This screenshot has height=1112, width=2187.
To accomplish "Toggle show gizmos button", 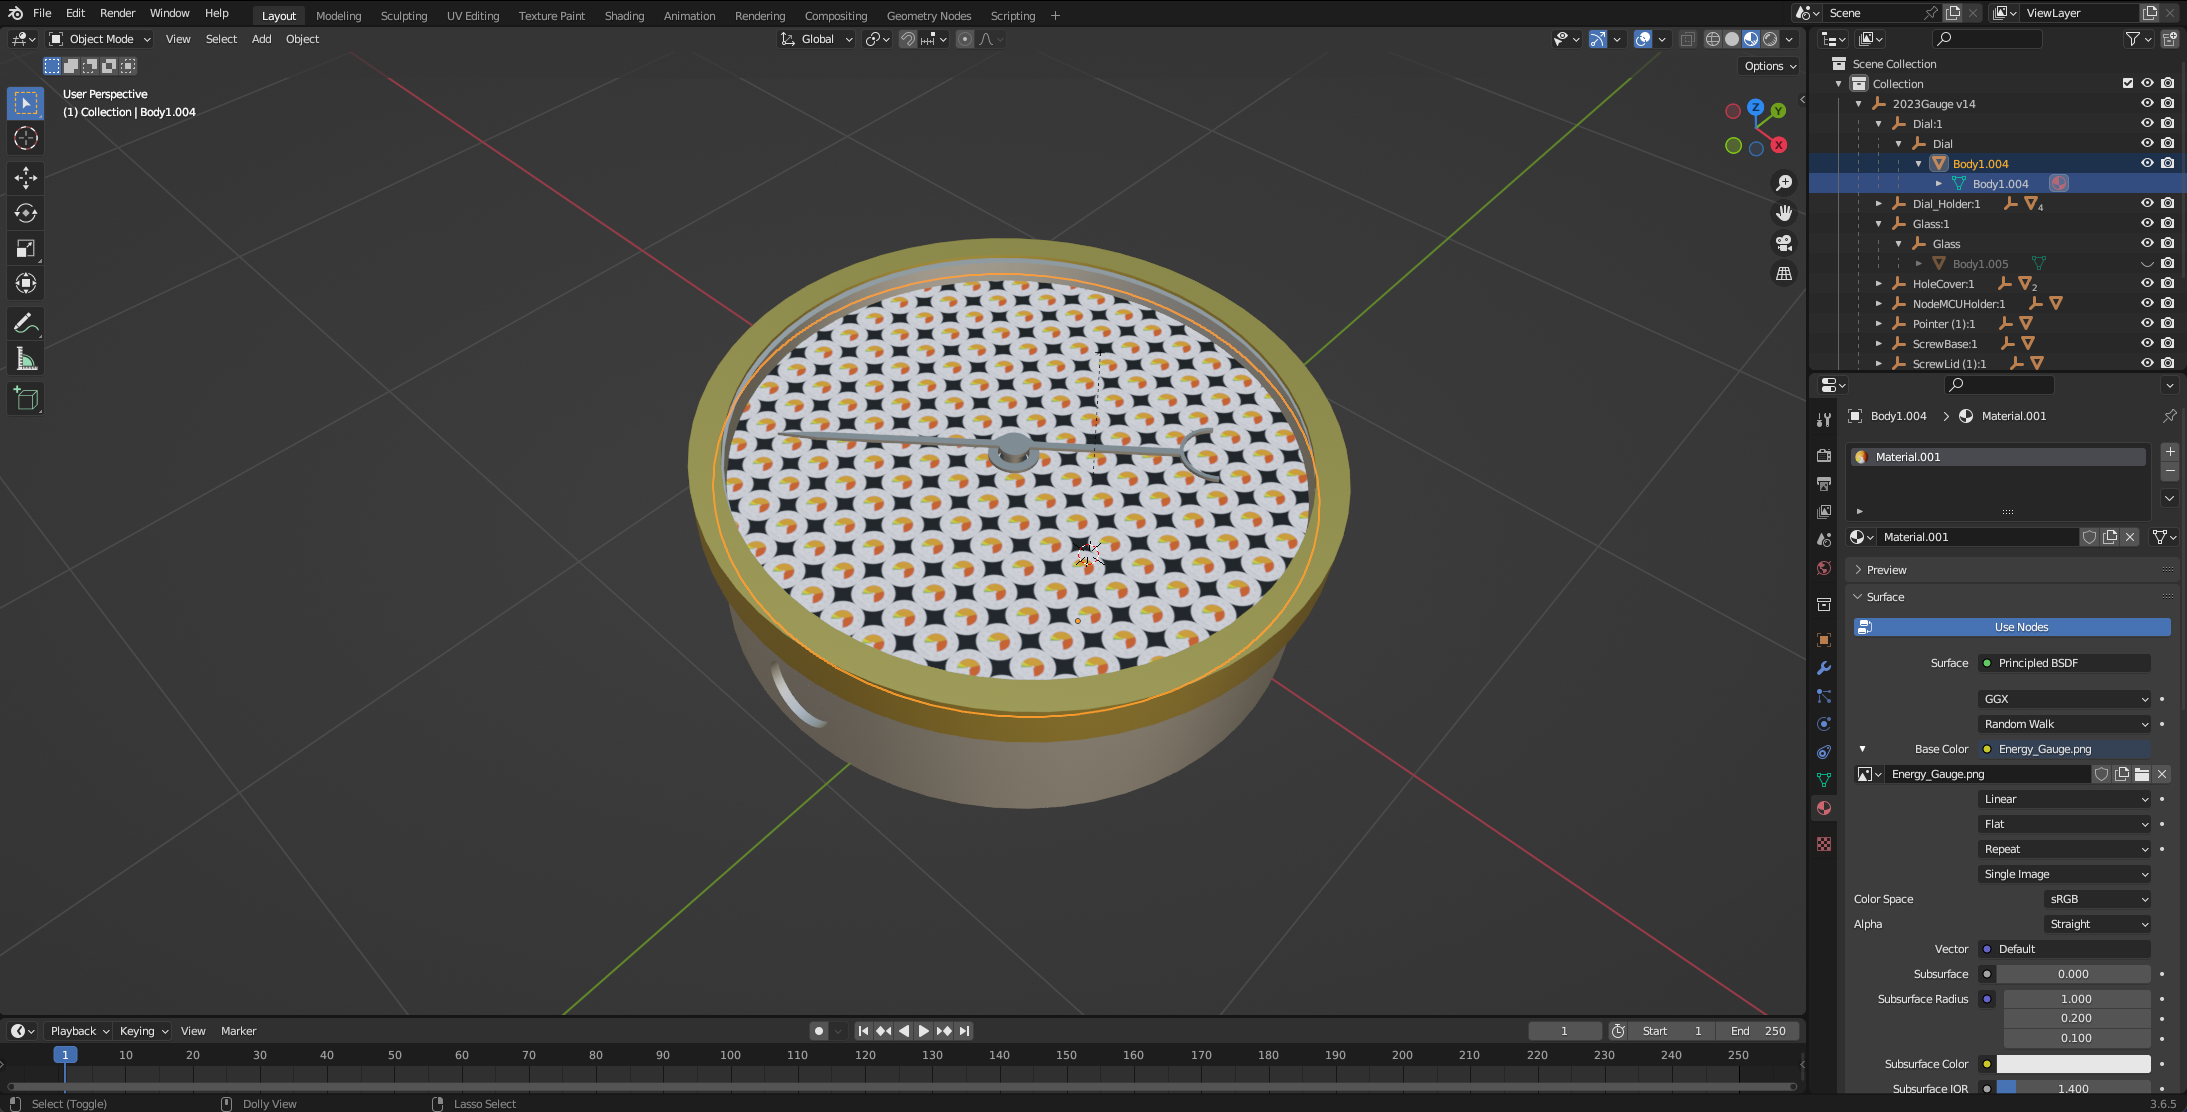I will [x=1598, y=39].
